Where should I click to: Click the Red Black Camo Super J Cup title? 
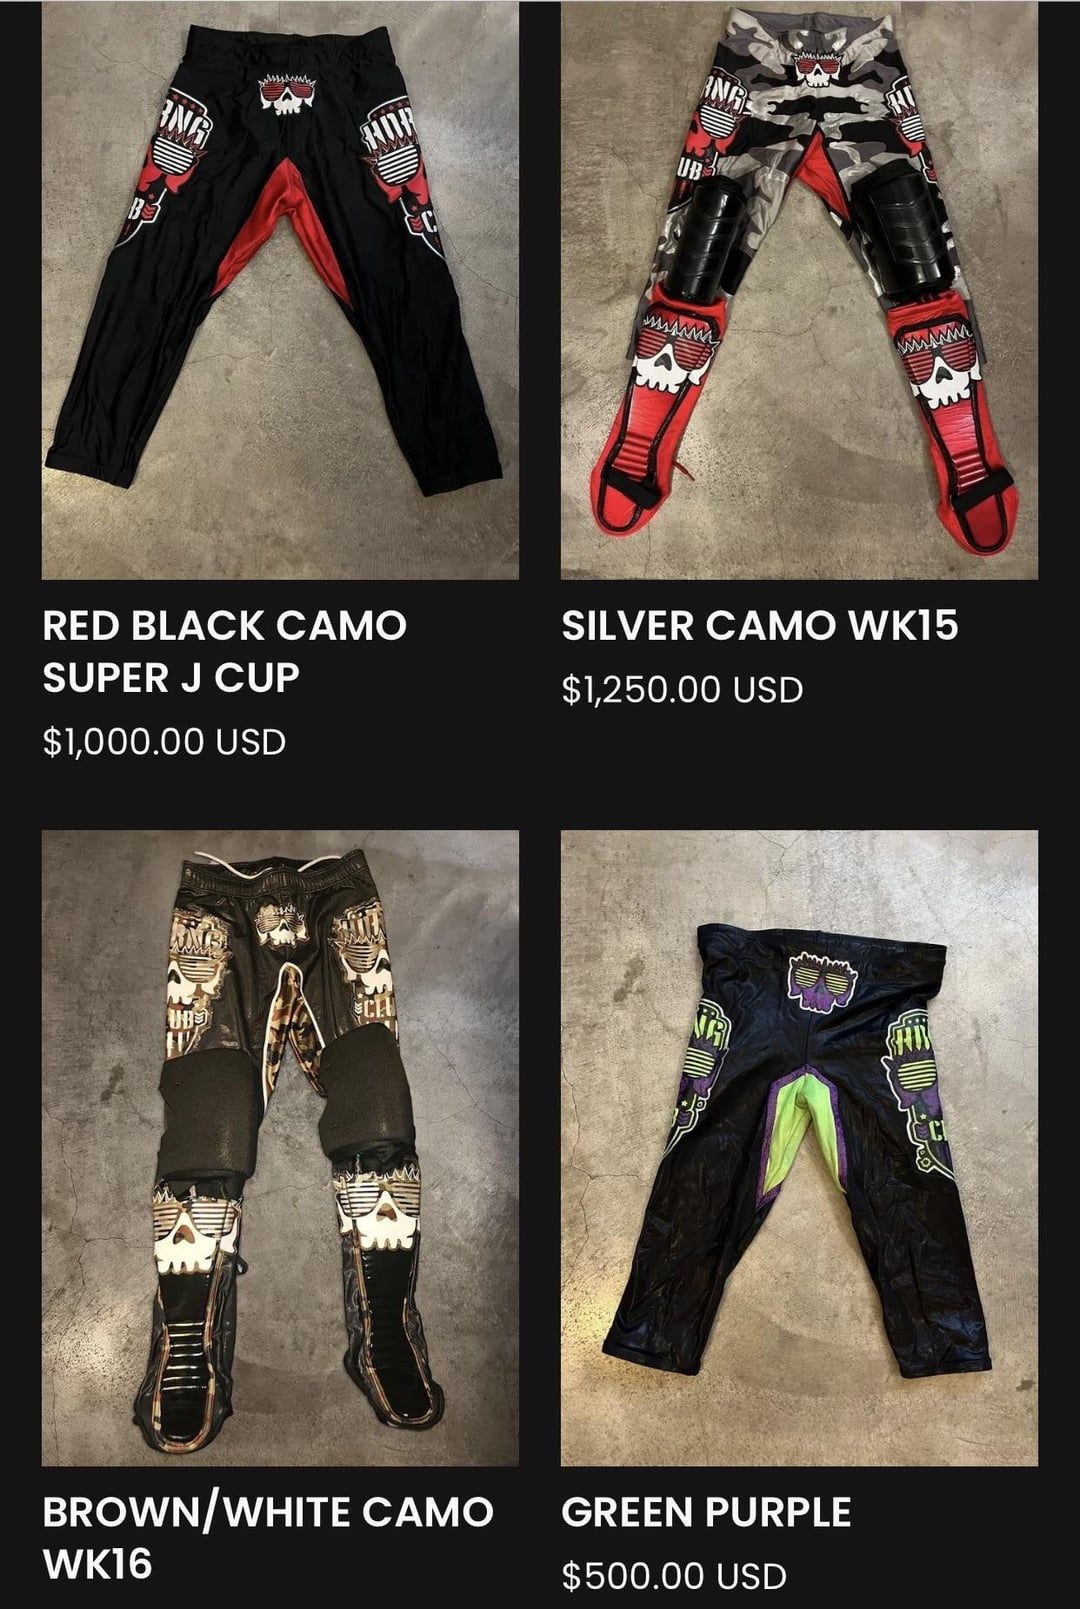tap(225, 651)
